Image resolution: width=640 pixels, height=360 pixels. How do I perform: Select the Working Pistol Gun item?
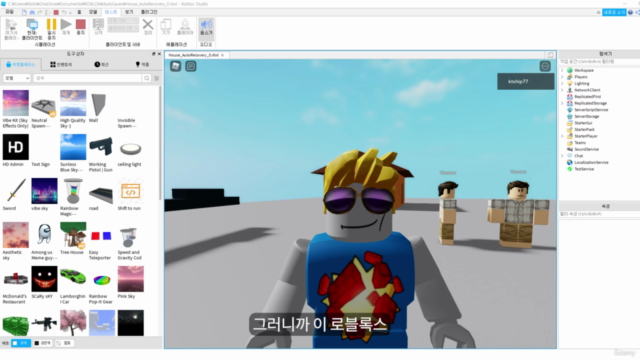101,153
